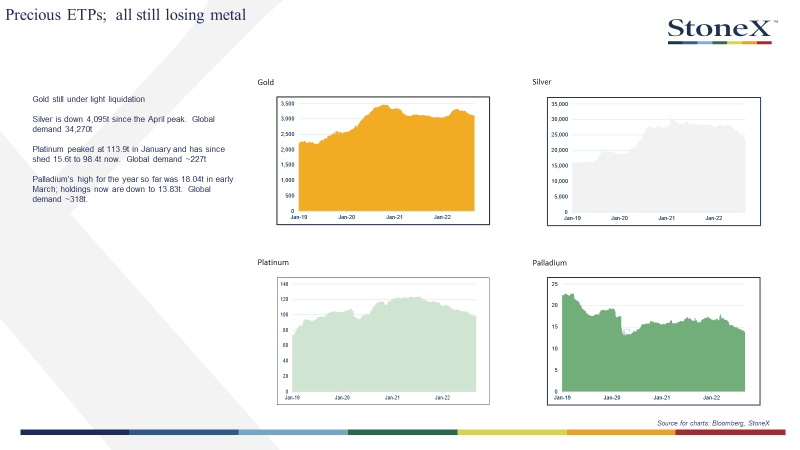Click the 'Gold still under light liquidation' line
Viewport: 800px width, 450px height.
(x=89, y=99)
